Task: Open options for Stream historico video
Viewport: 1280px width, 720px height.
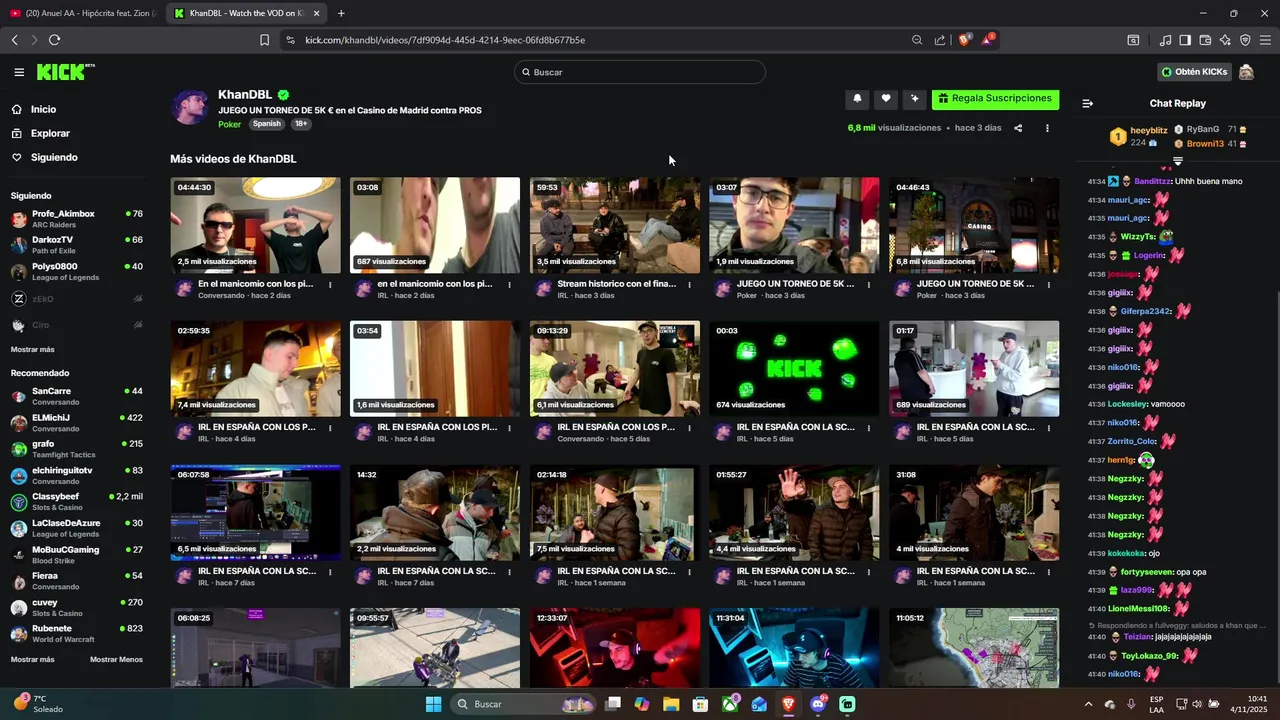Action: (689, 285)
